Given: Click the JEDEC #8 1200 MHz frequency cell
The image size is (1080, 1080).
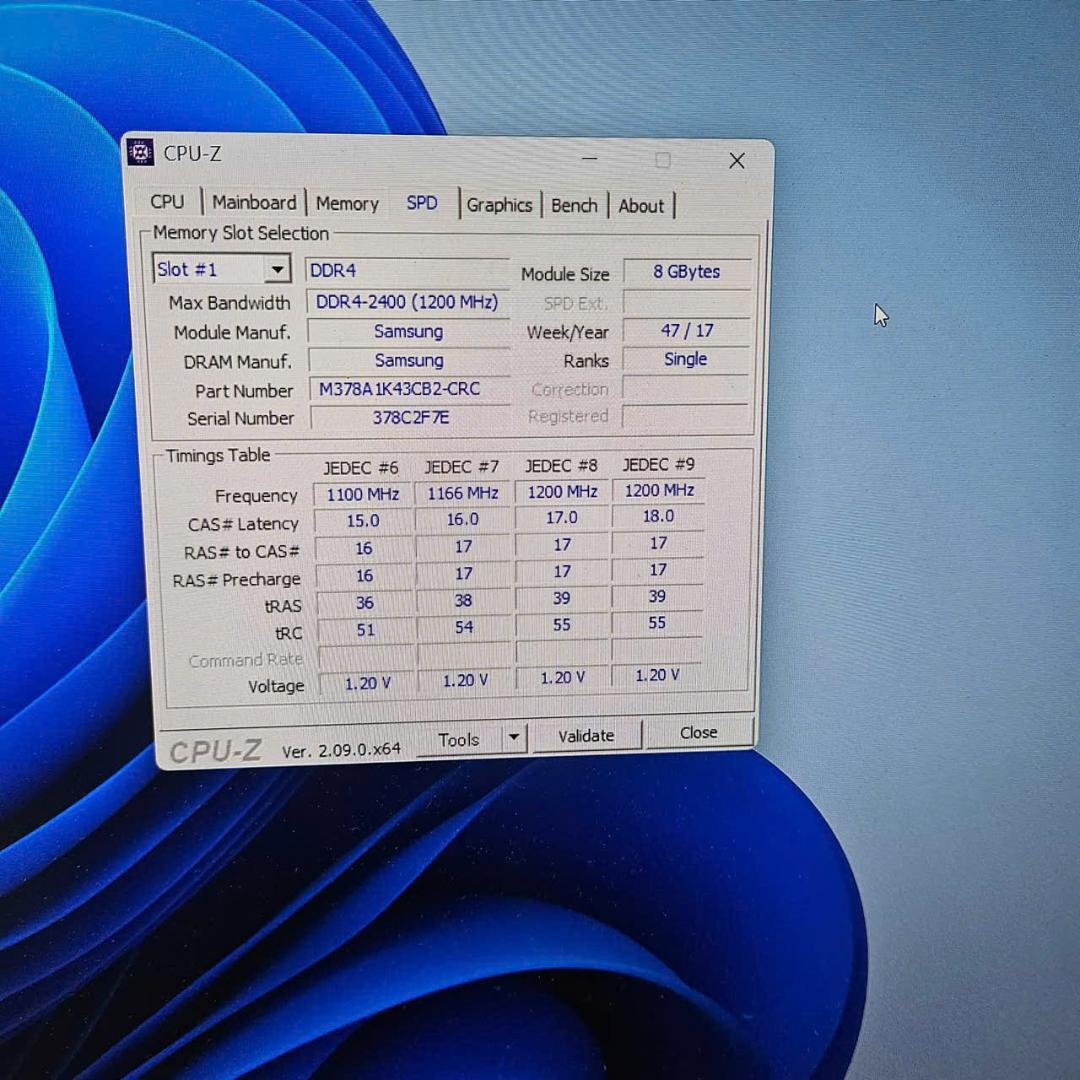Looking at the screenshot, I should (562, 492).
